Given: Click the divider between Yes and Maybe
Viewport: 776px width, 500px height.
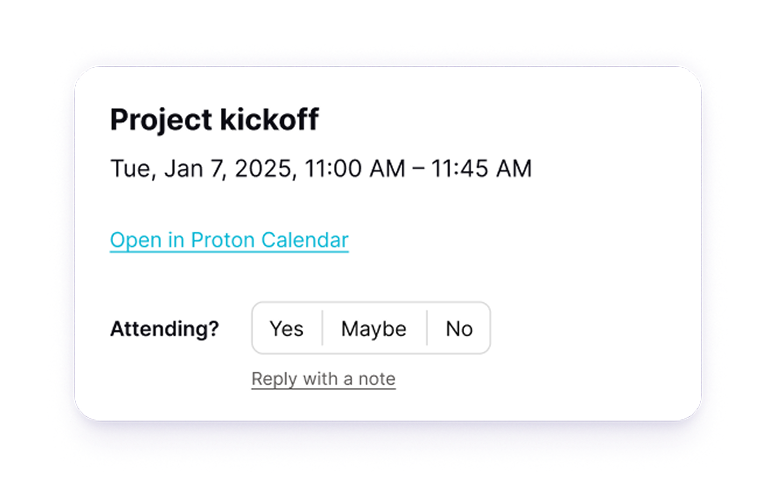Looking at the screenshot, I should pyautogui.click(x=322, y=328).
